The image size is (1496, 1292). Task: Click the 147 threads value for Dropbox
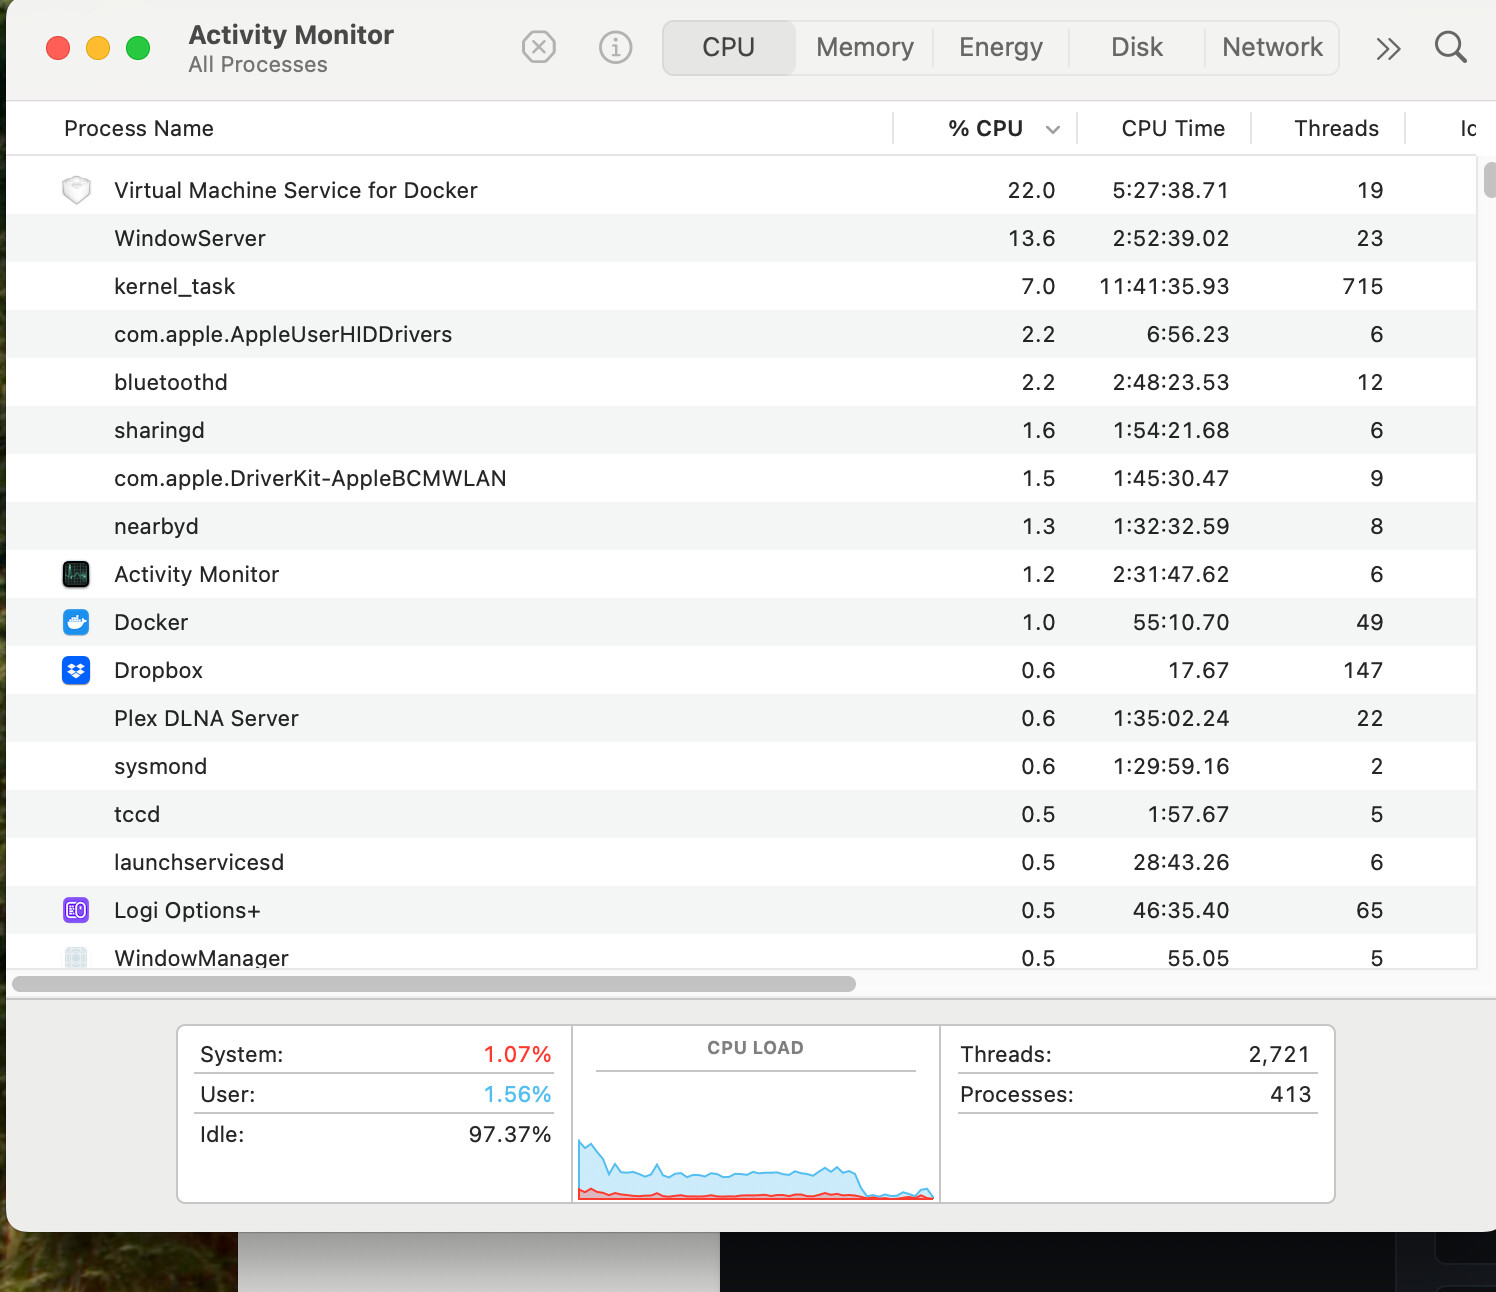(1362, 670)
